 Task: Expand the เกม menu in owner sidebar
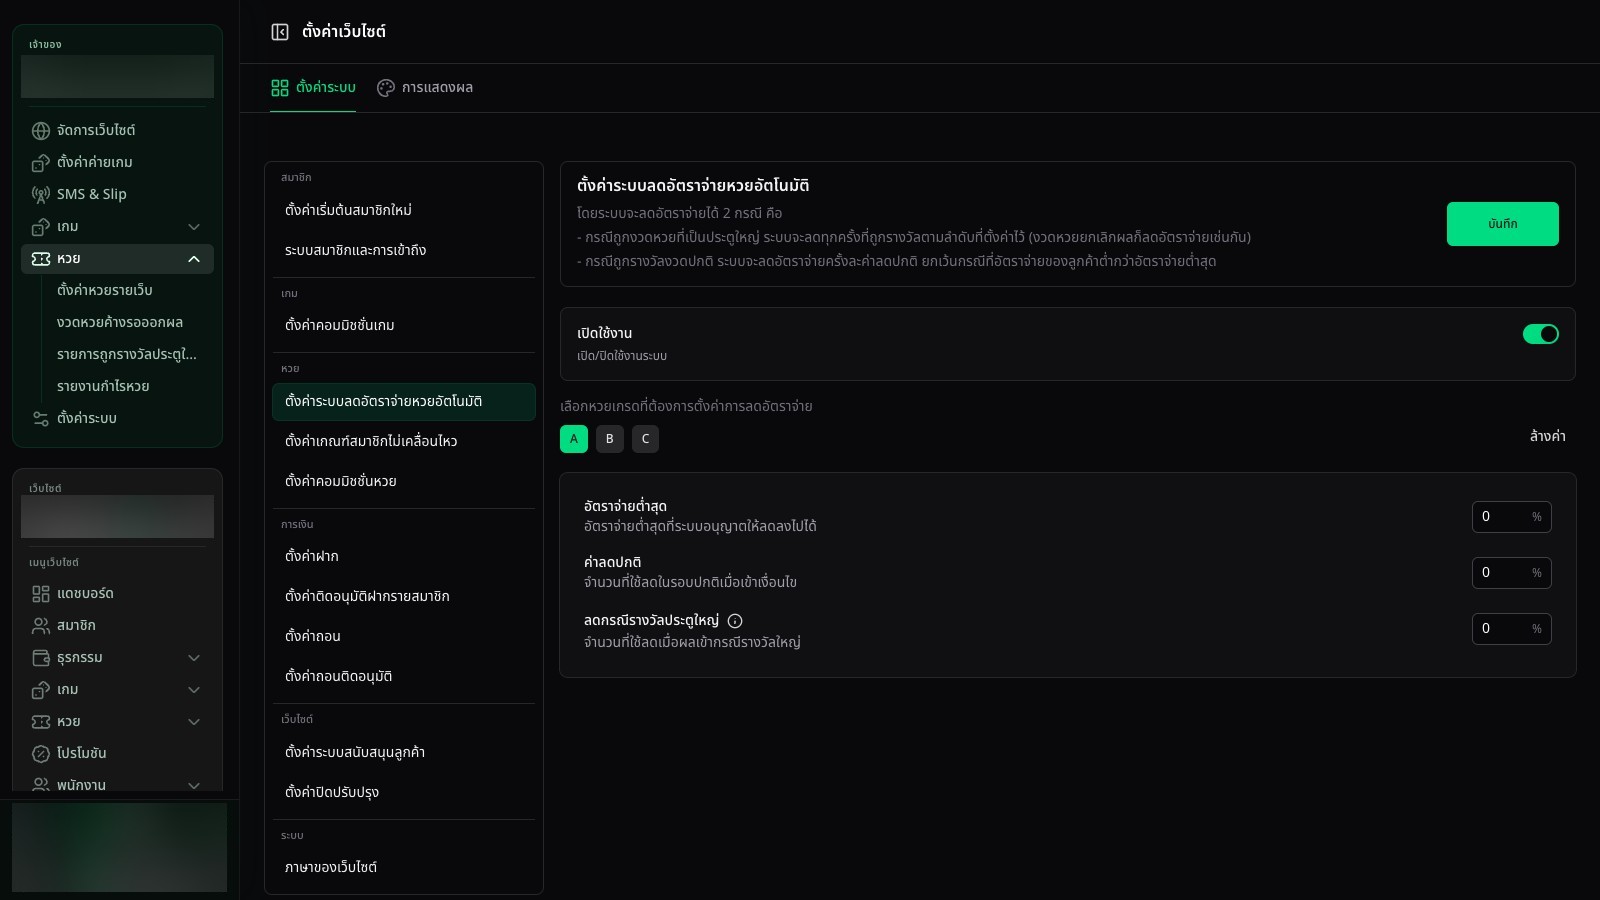coord(194,227)
